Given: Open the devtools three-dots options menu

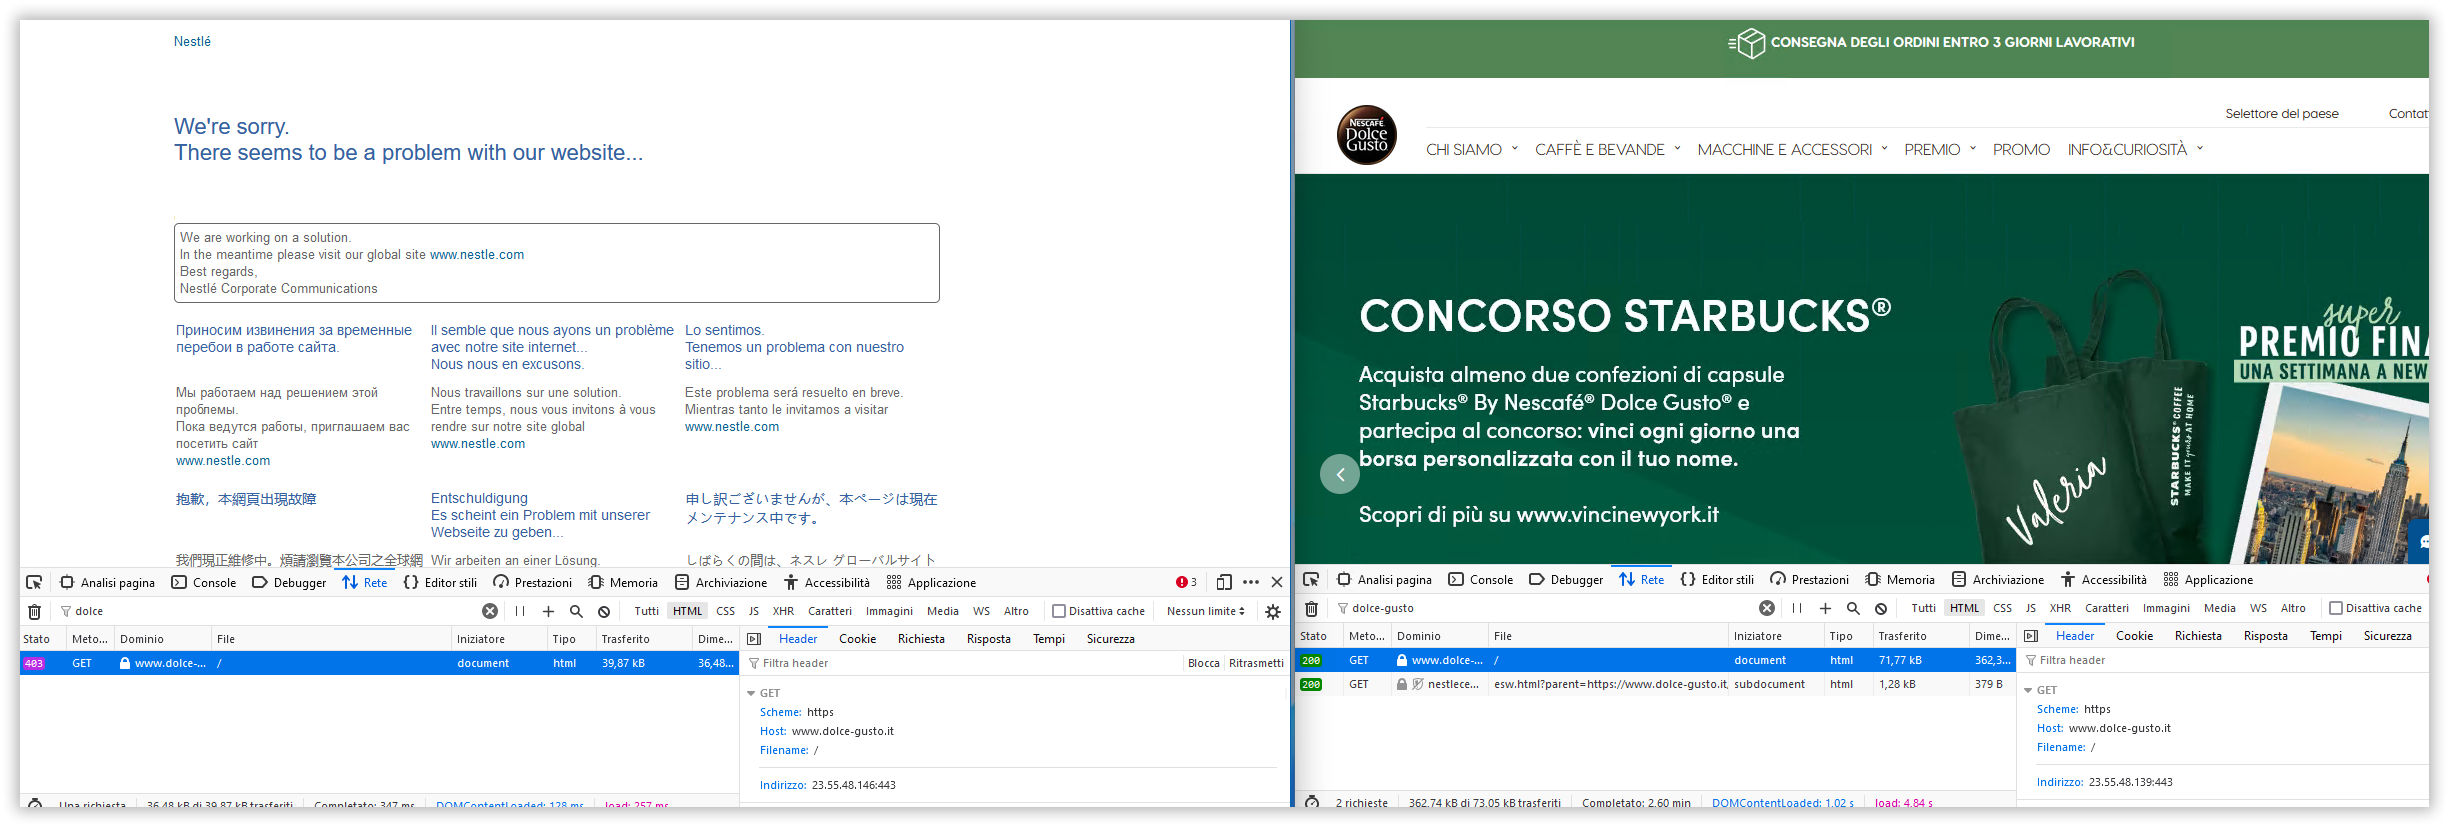Looking at the screenshot, I should (x=1251, y=582).
